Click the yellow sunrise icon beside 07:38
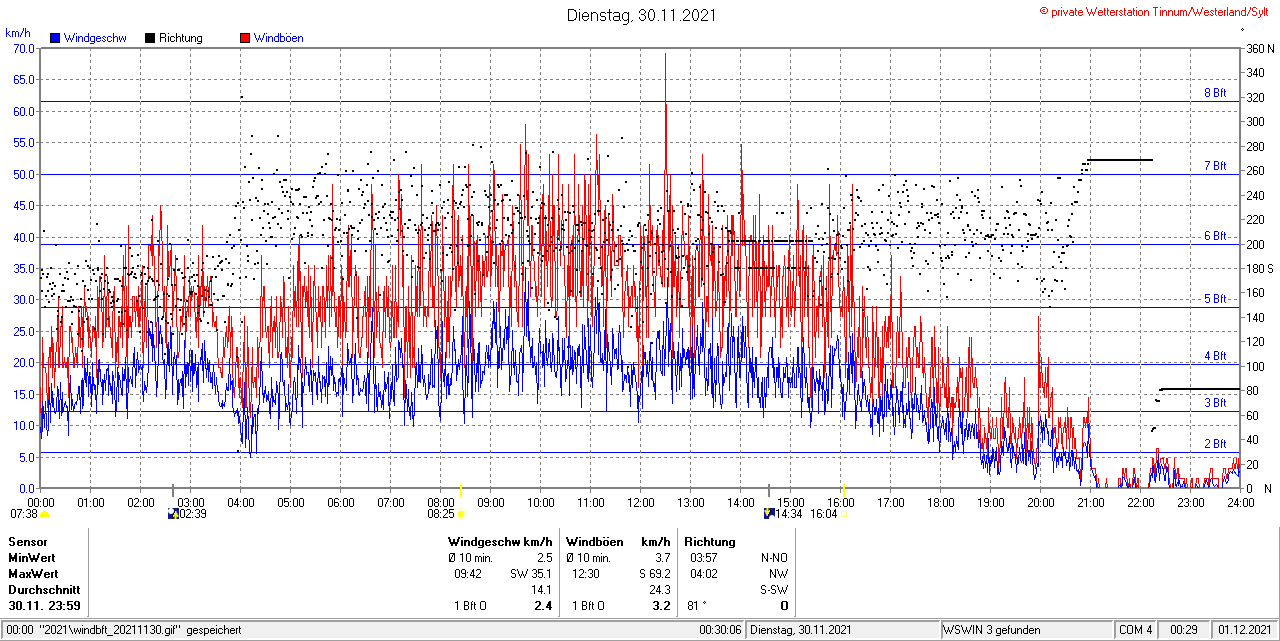The height and width of the screenshot is (641, 1280). tap(45, 514)
